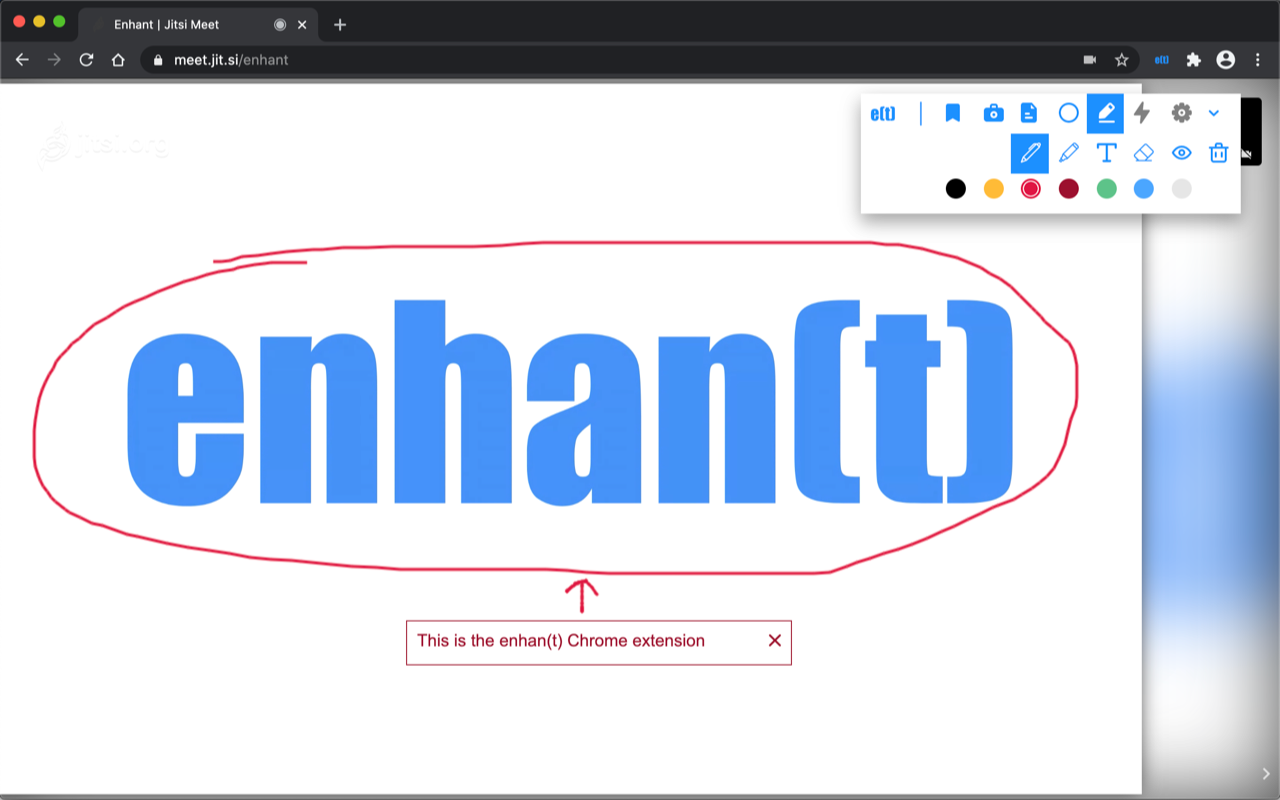Click the bookmark icon in enhan(t) toolbar
The width and height of the screenshot is (1280, 800).
point(953,113)
